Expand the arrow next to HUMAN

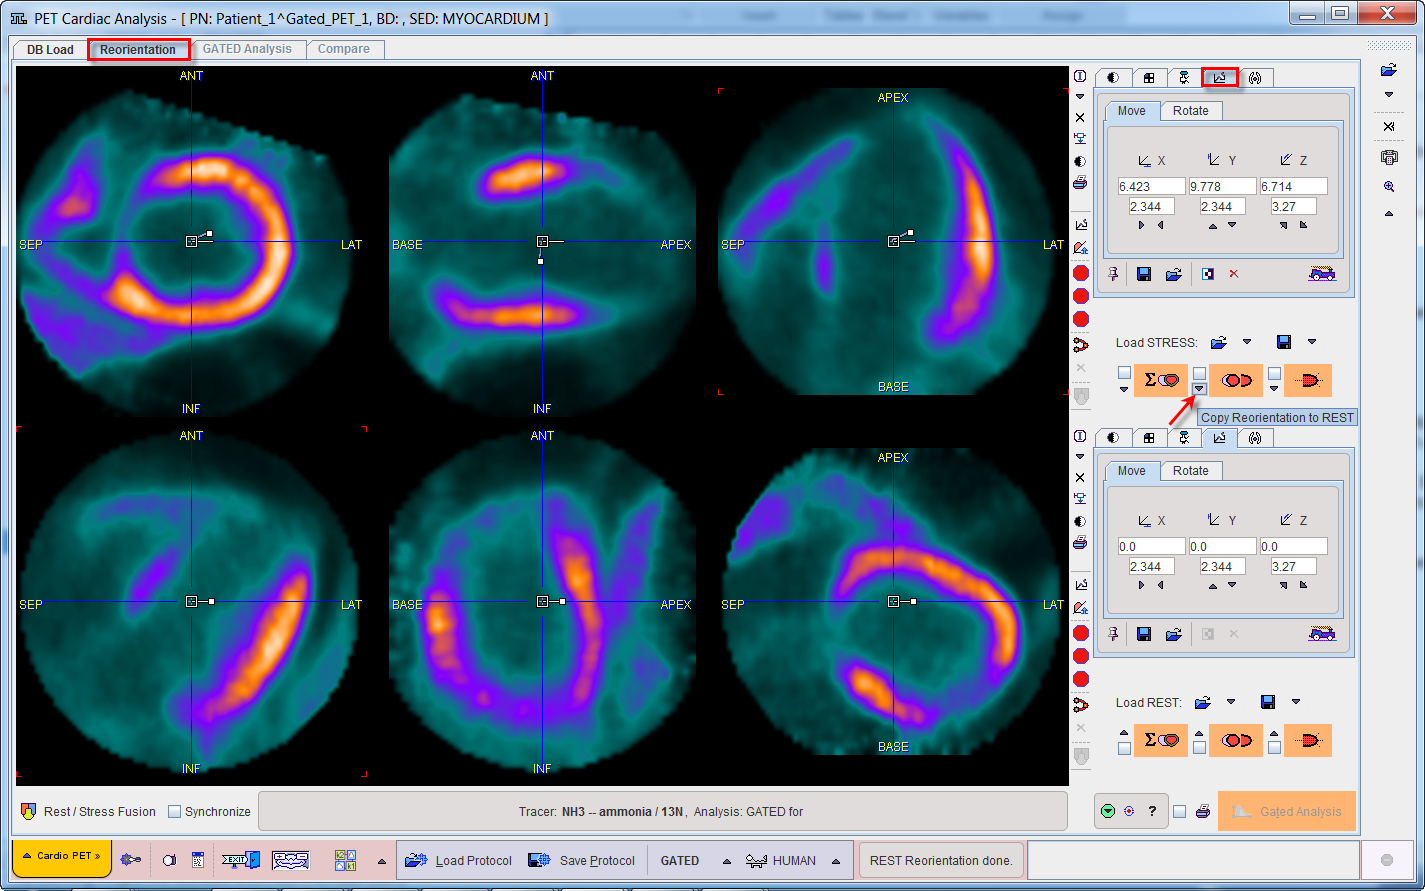[x=836, y=861]
